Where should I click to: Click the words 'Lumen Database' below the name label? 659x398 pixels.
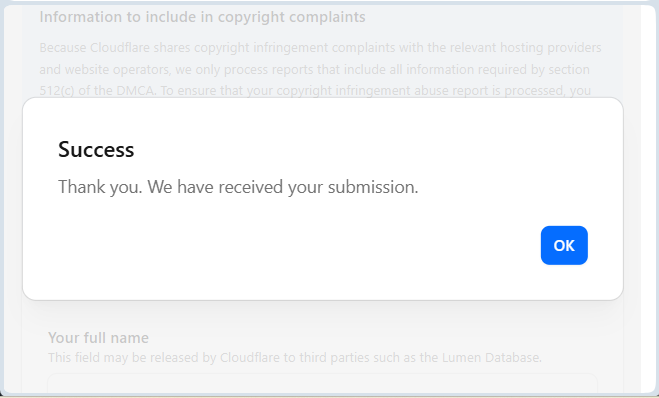point(492,358)
